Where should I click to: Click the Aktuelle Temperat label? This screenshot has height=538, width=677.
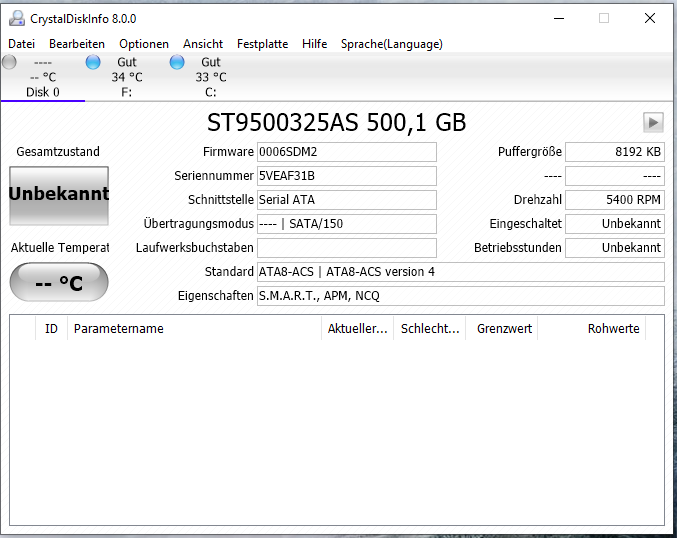(x=60, y=248)
